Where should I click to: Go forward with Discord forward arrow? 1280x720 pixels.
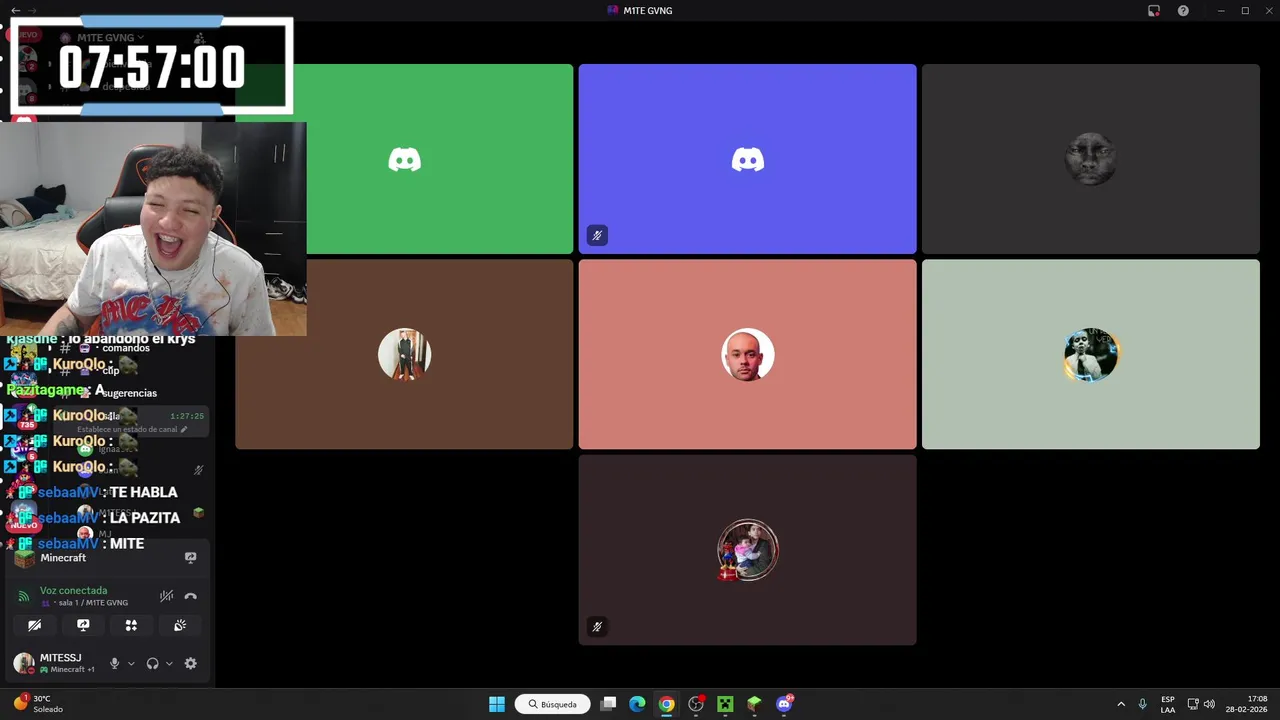pos(33,10)
